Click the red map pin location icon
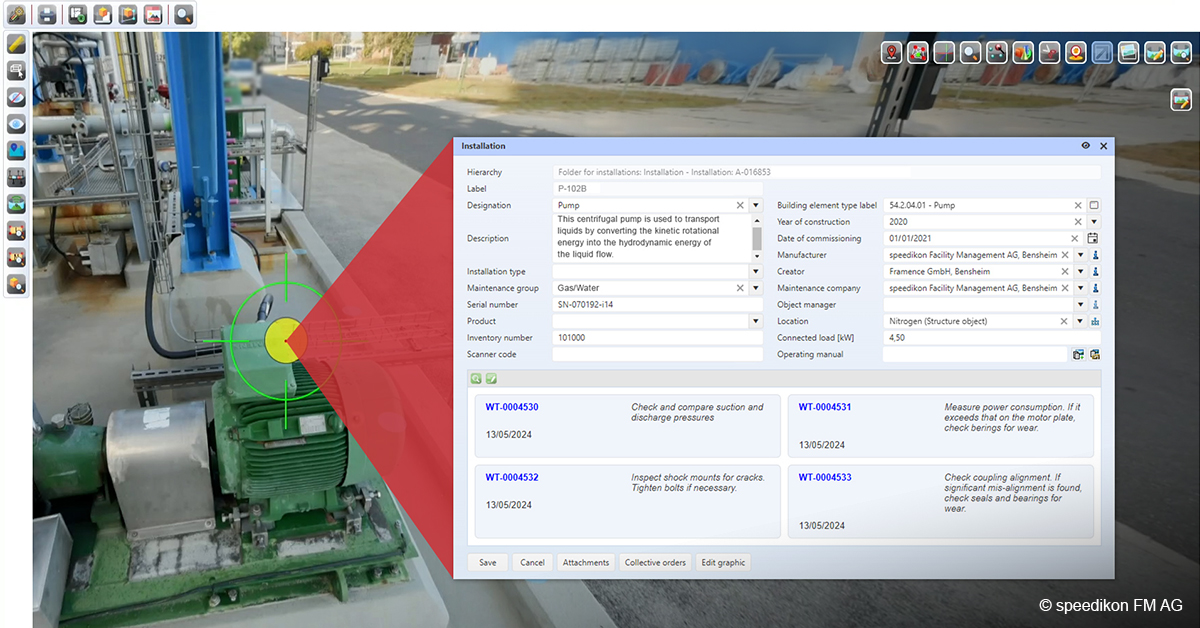The width and height of the screenshot is (1200, 628). (x=892, y=53)
